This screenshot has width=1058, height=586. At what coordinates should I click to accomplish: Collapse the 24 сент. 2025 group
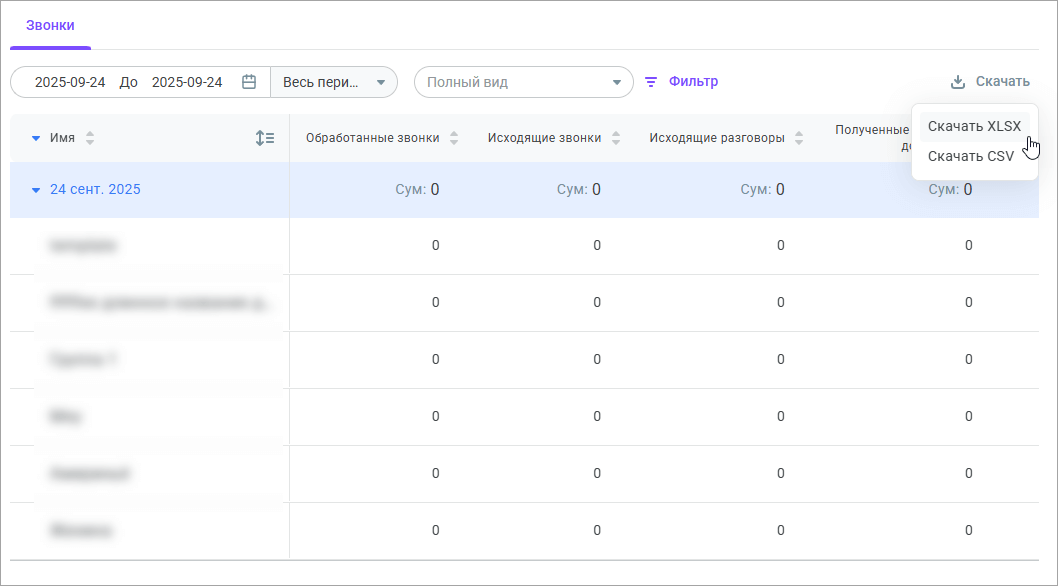36,190
